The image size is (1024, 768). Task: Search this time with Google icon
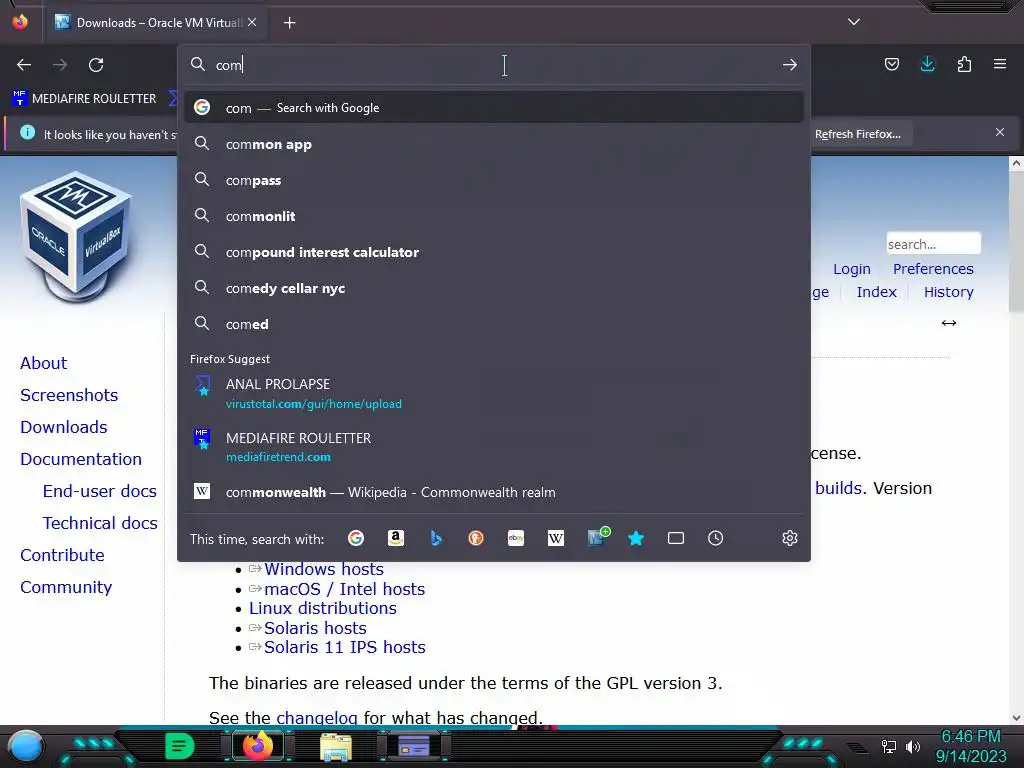(356, 538)
